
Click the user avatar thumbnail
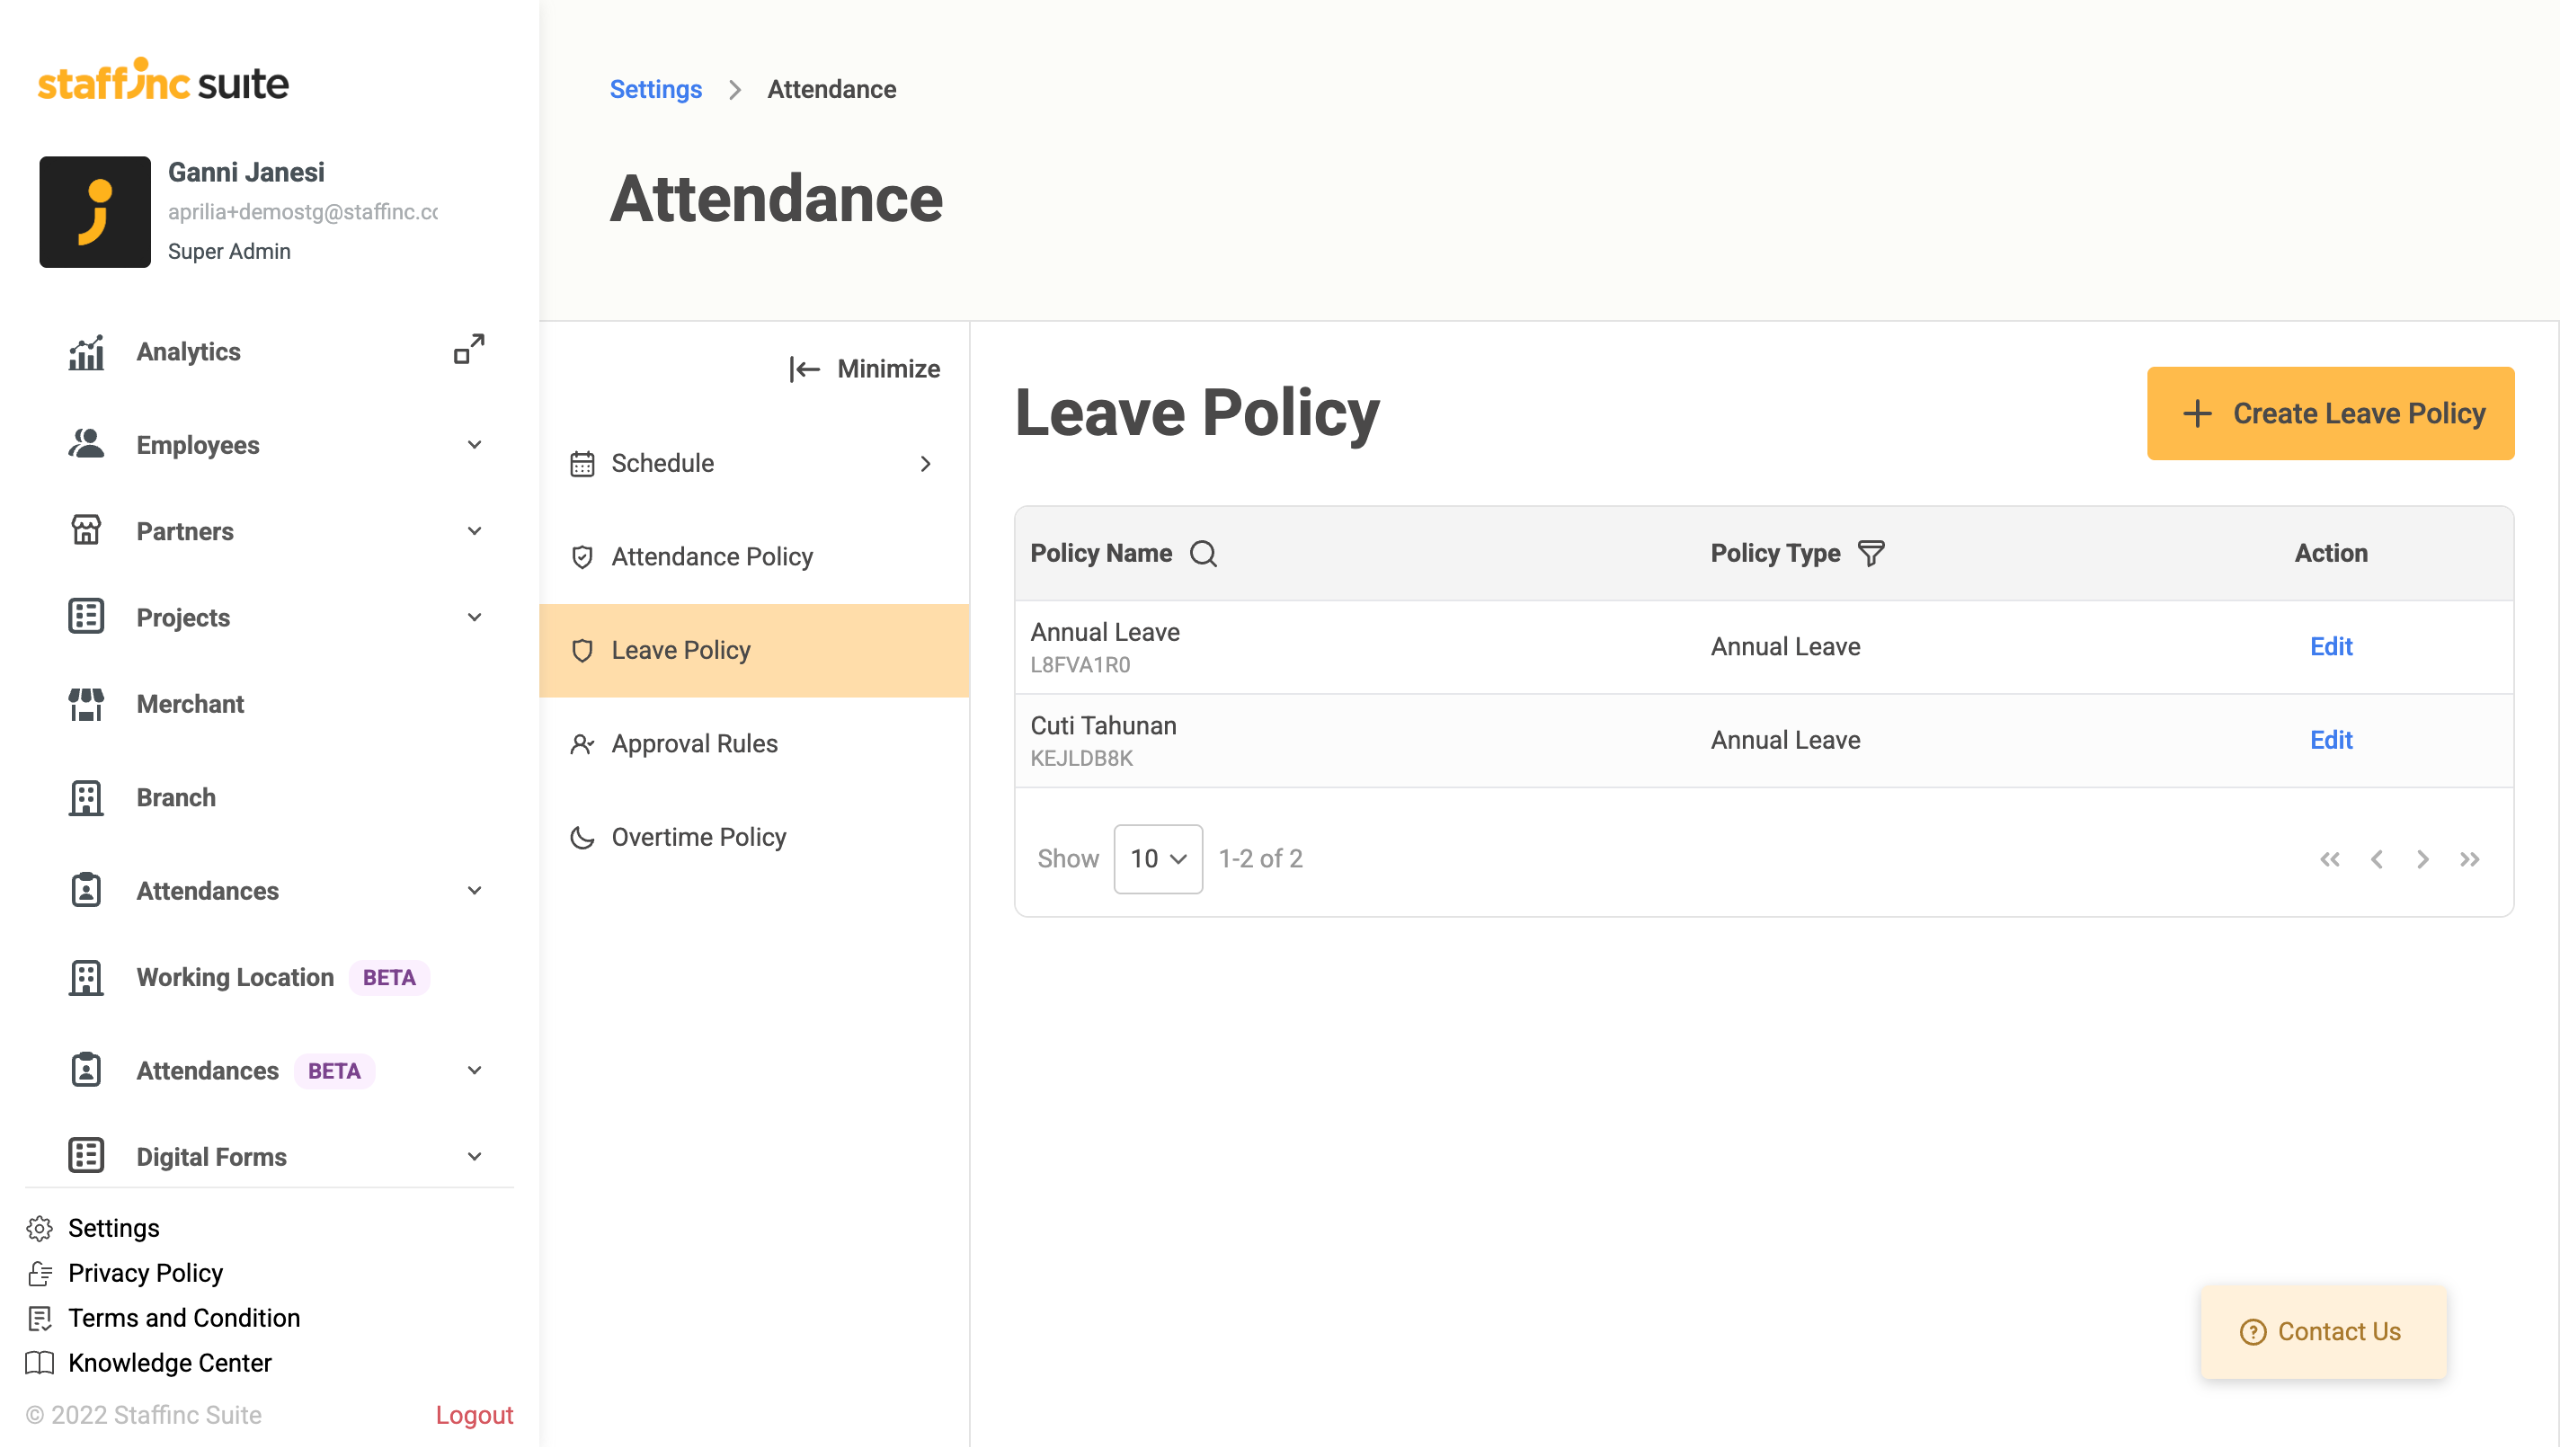95,212
